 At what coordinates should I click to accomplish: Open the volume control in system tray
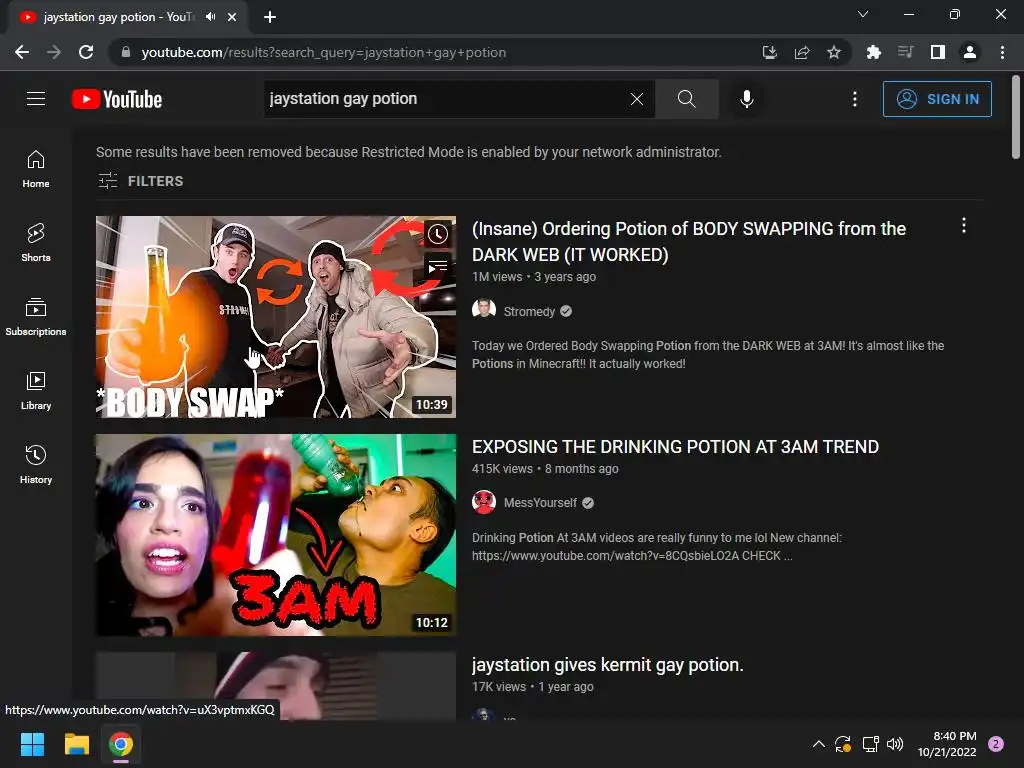click(895, 744)
